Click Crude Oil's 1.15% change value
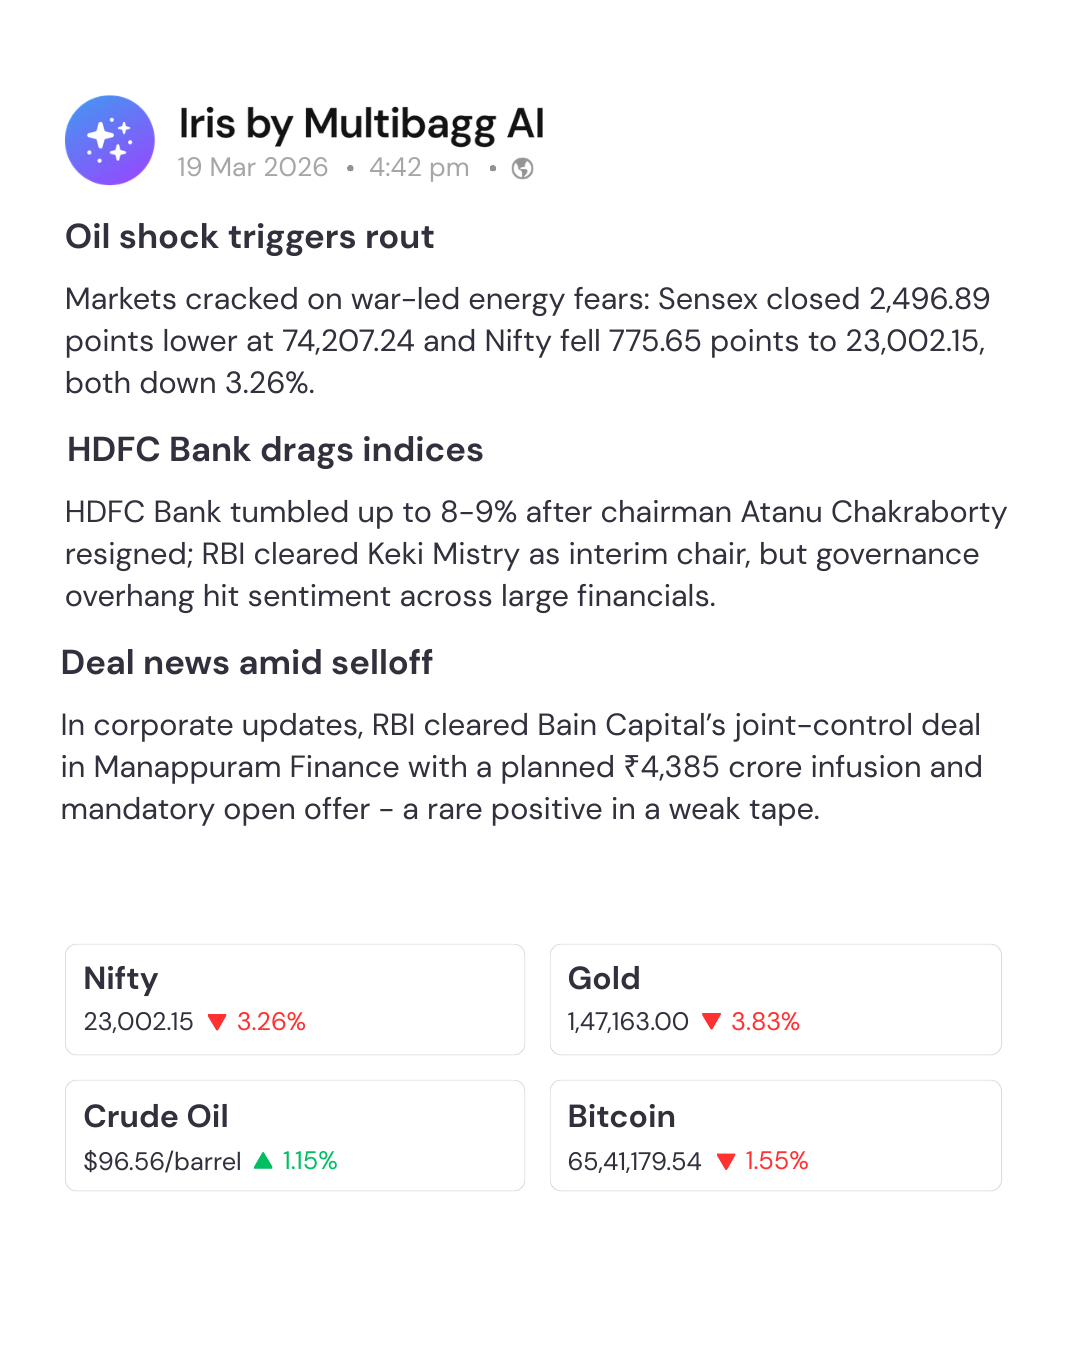1080x1350 pixels. [x=310, y=1161]
